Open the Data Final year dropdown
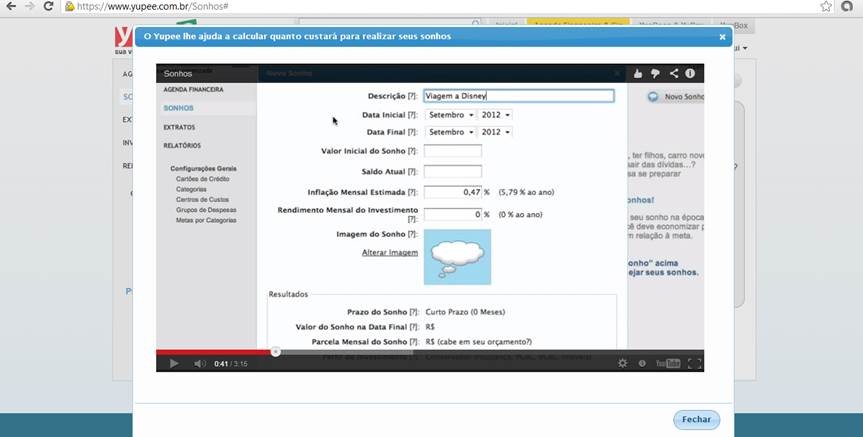 495,132
